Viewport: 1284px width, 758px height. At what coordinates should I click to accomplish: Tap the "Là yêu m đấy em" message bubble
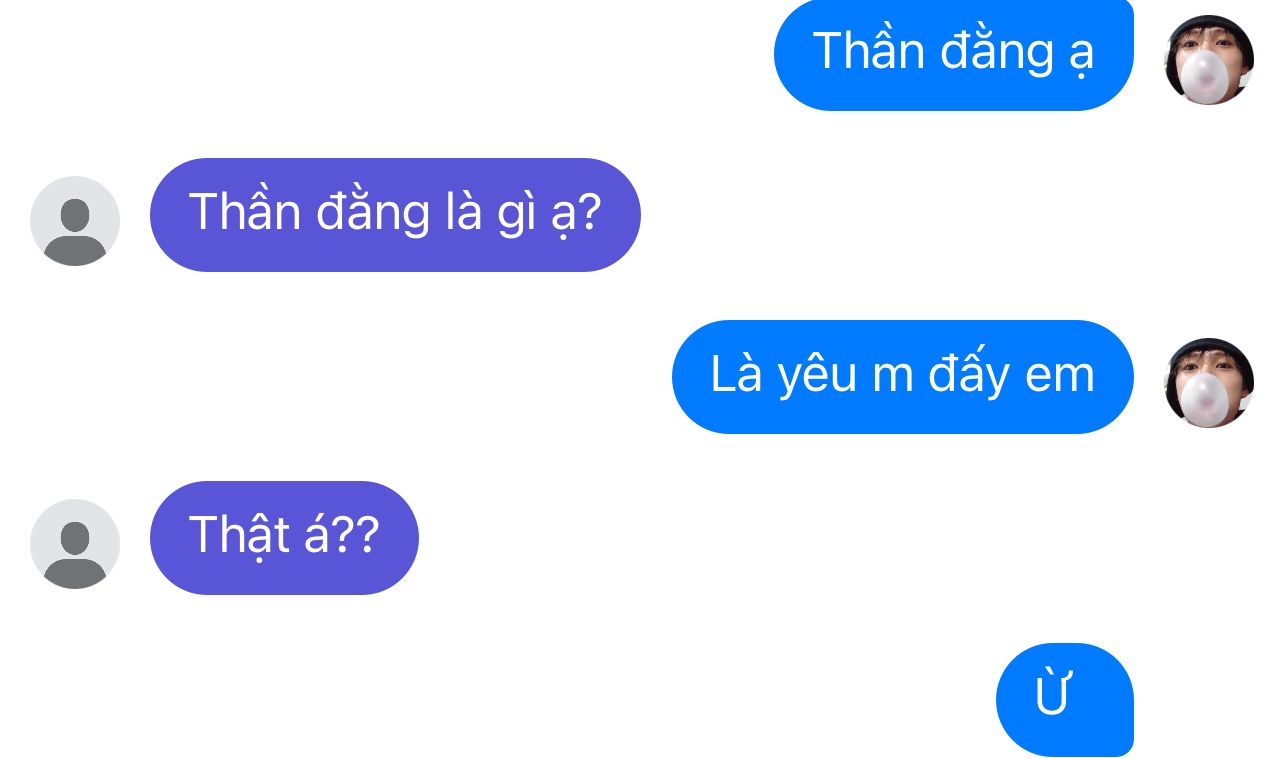(x=903, y=377)
